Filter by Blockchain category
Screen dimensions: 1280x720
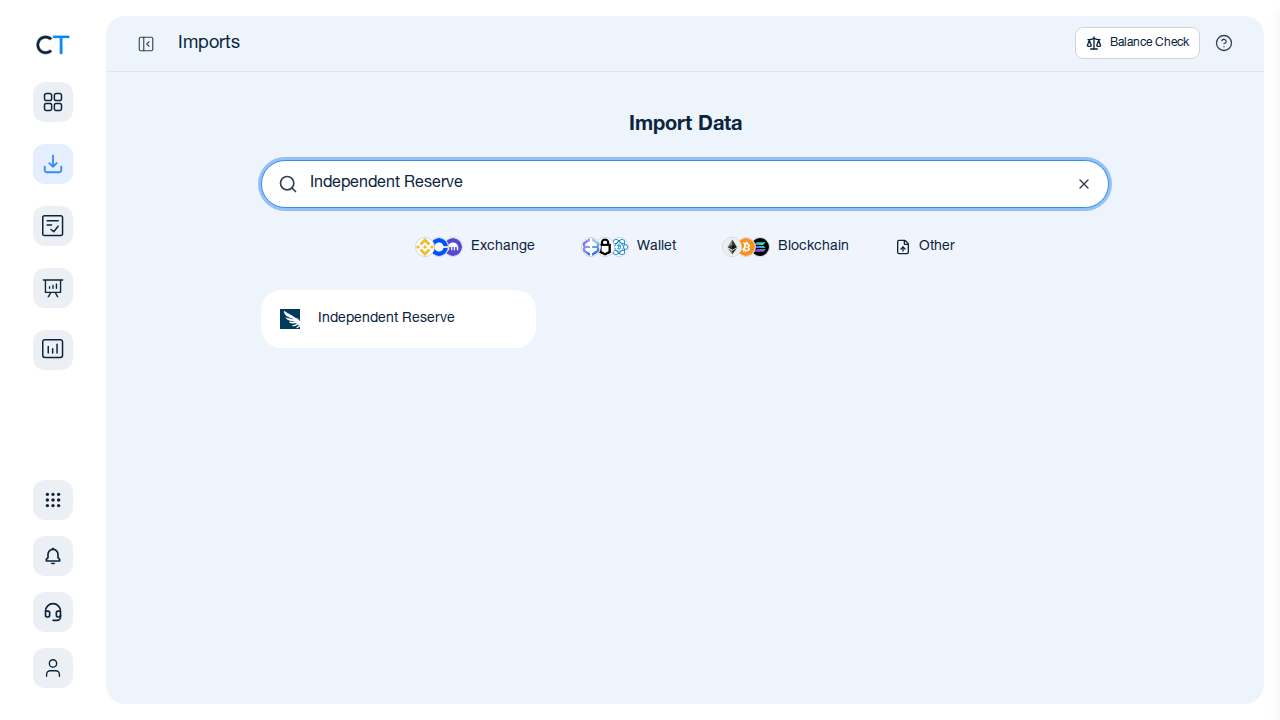(x=786, y=246)
